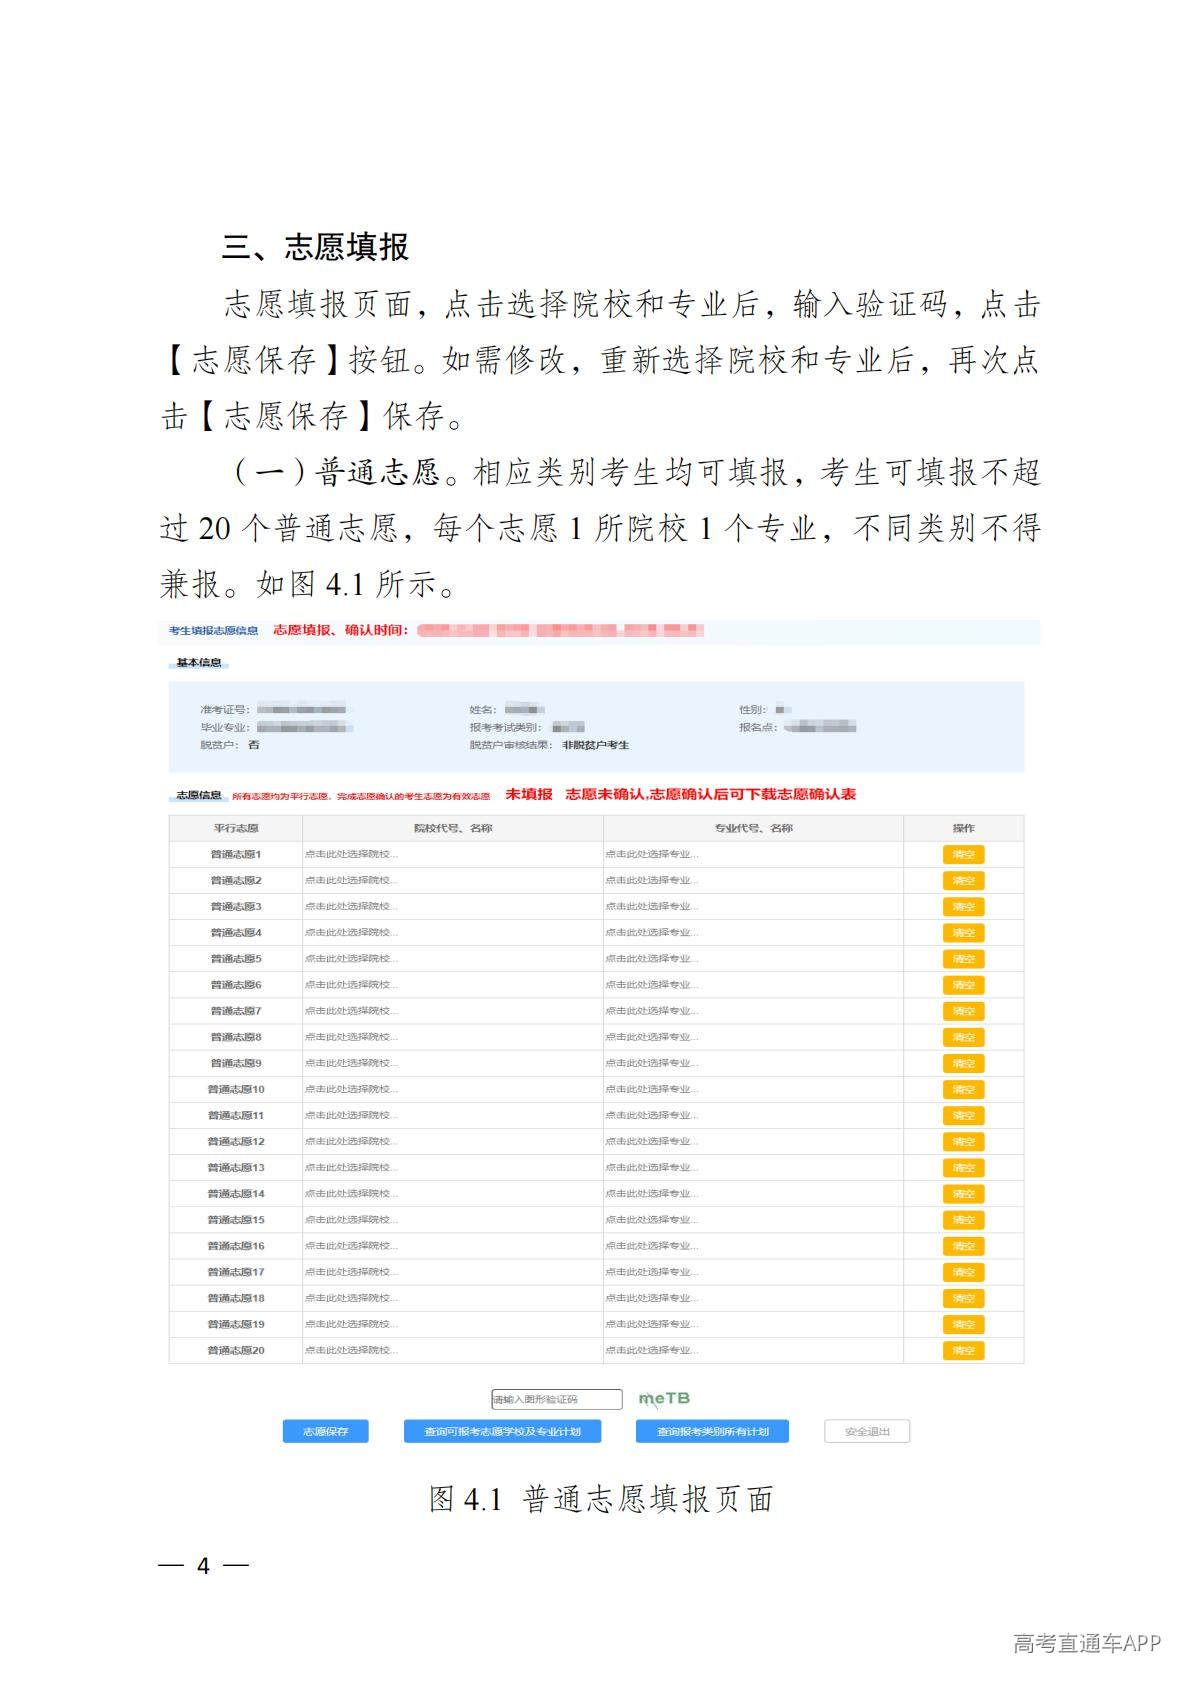
Task: Click the 图 4.1 普通志愿填报页面 caption
Action: (601, 1498)
